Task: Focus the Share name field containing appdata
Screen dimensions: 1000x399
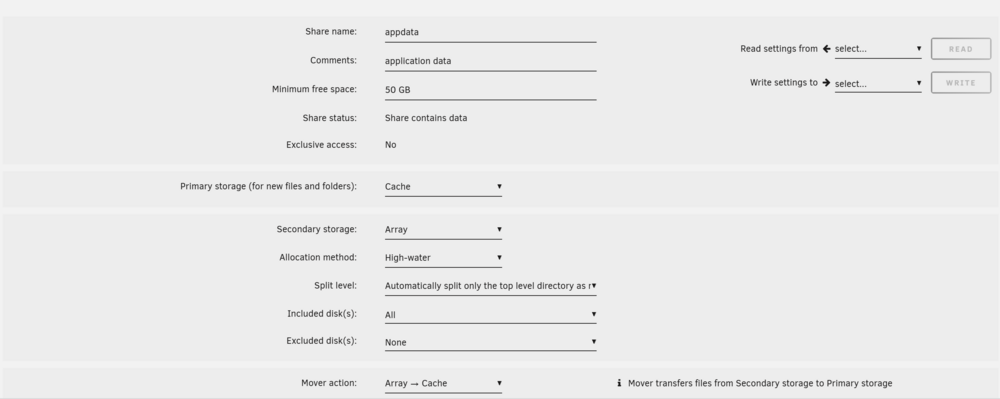Action: (490, 32)
